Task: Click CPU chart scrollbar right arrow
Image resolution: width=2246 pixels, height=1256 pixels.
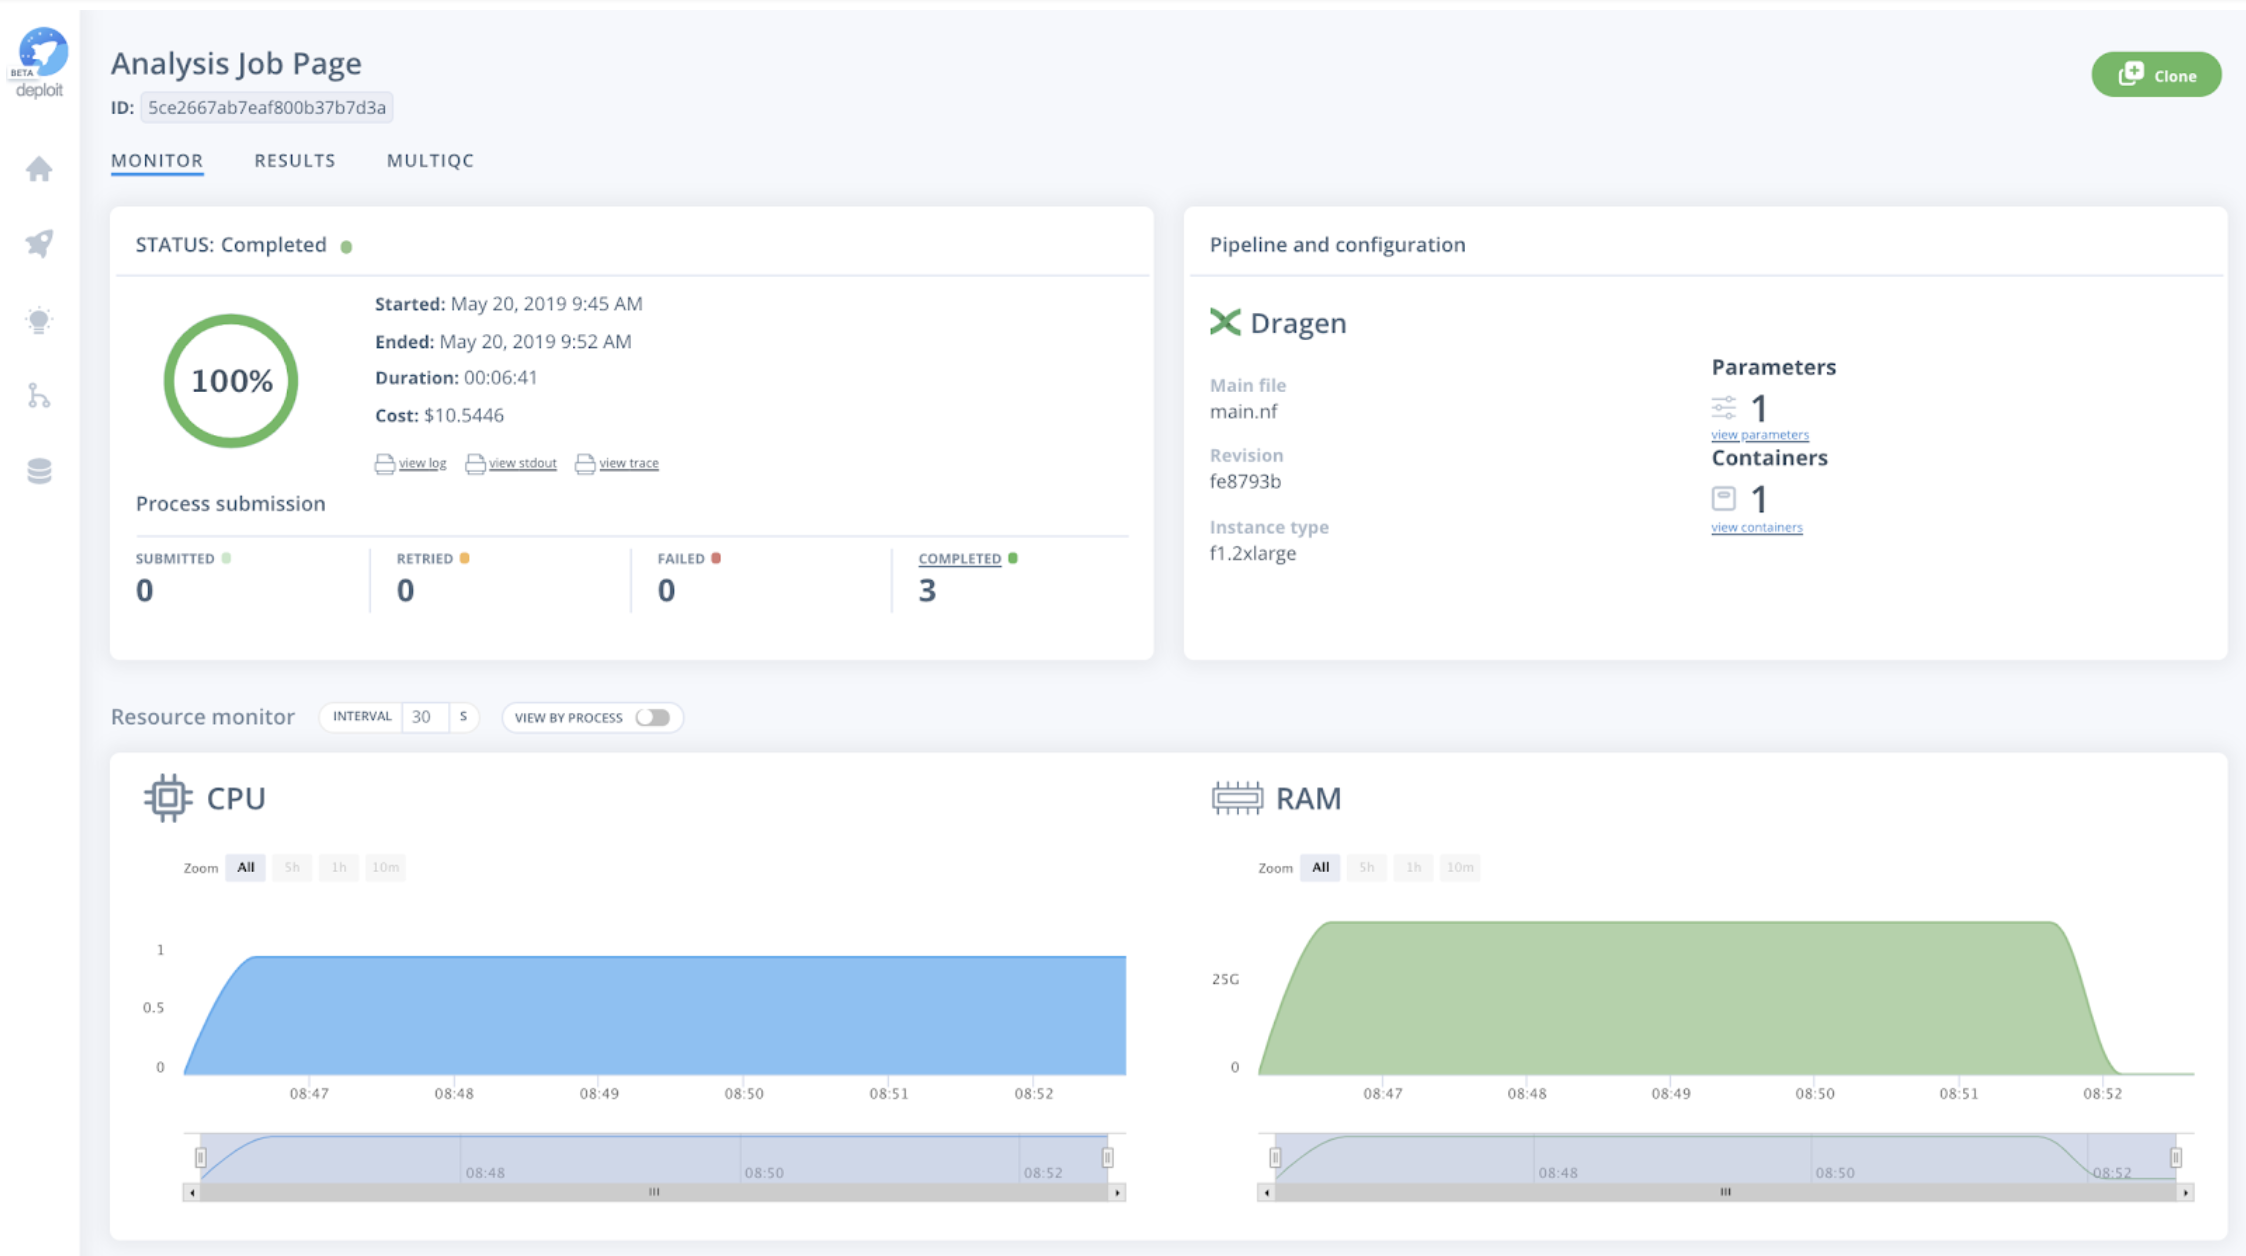Action: click(1118, 1192)
